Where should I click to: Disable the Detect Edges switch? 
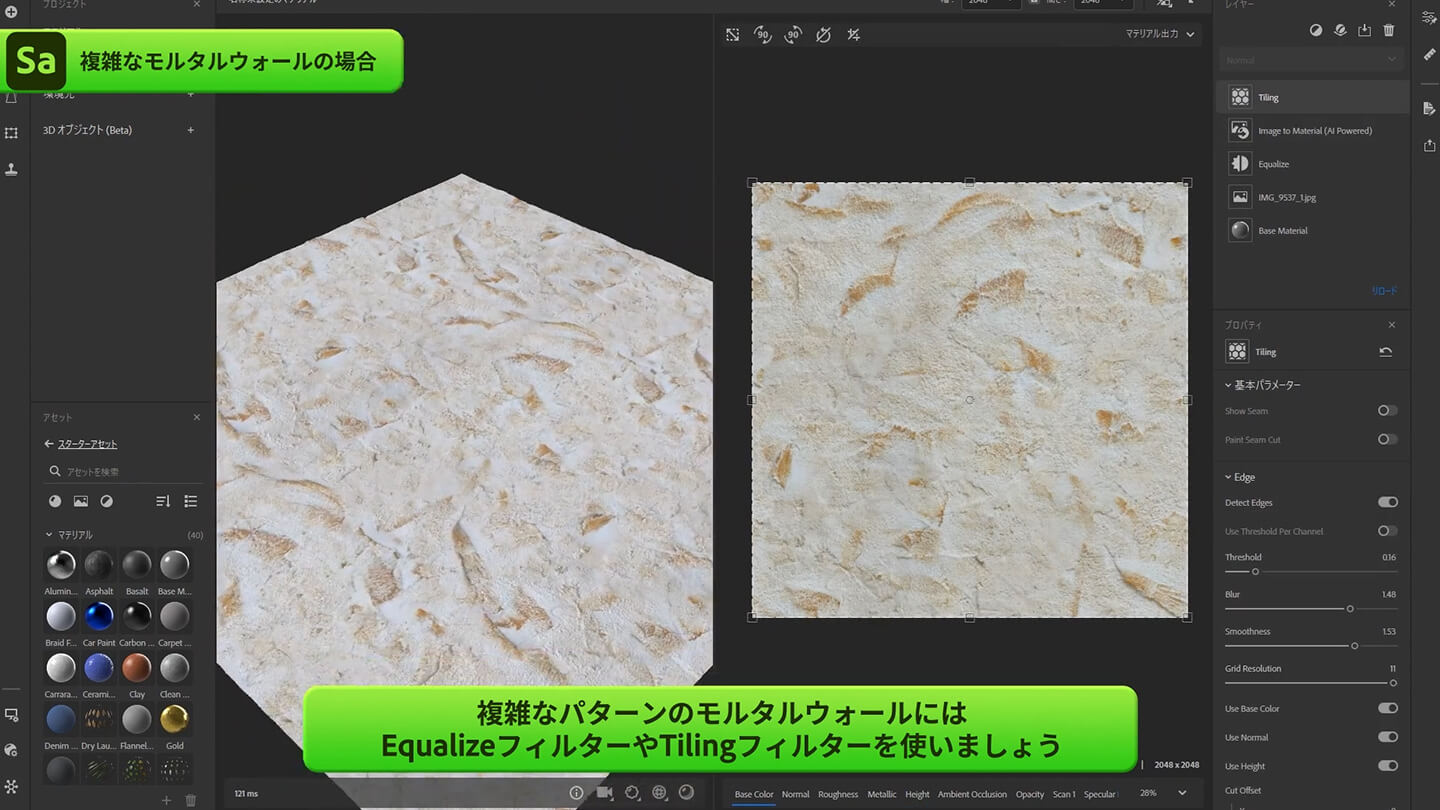[x=1387, y=502]
